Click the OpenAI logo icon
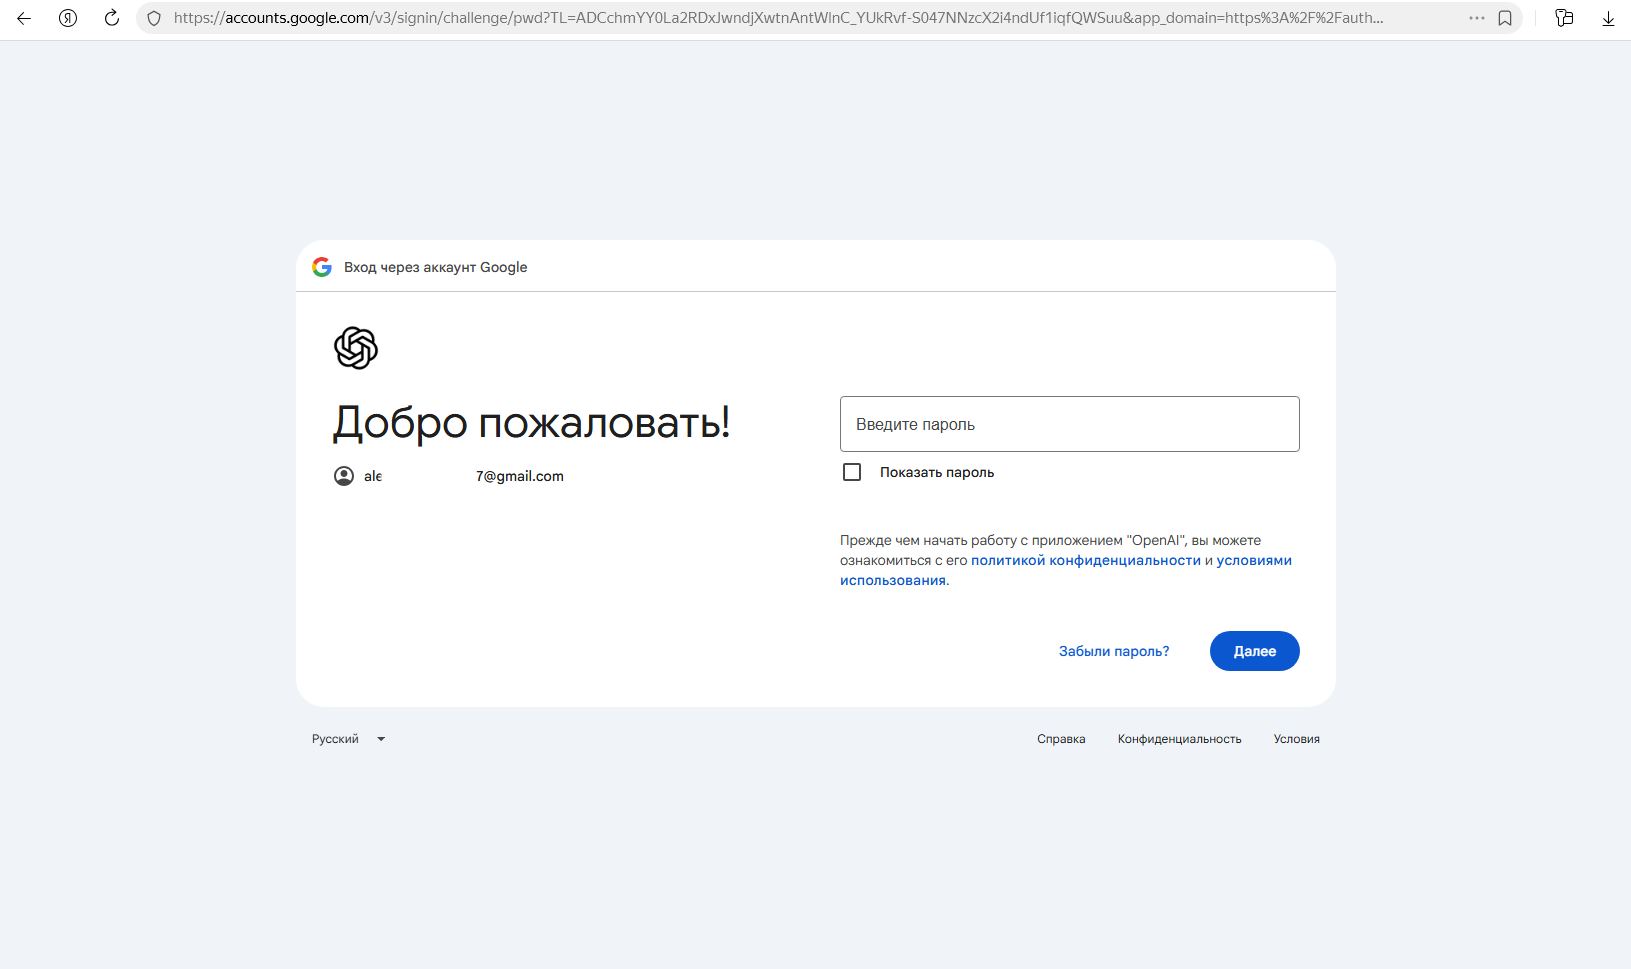The height and width of the screenshot is (969, 1631). [356, 348]
